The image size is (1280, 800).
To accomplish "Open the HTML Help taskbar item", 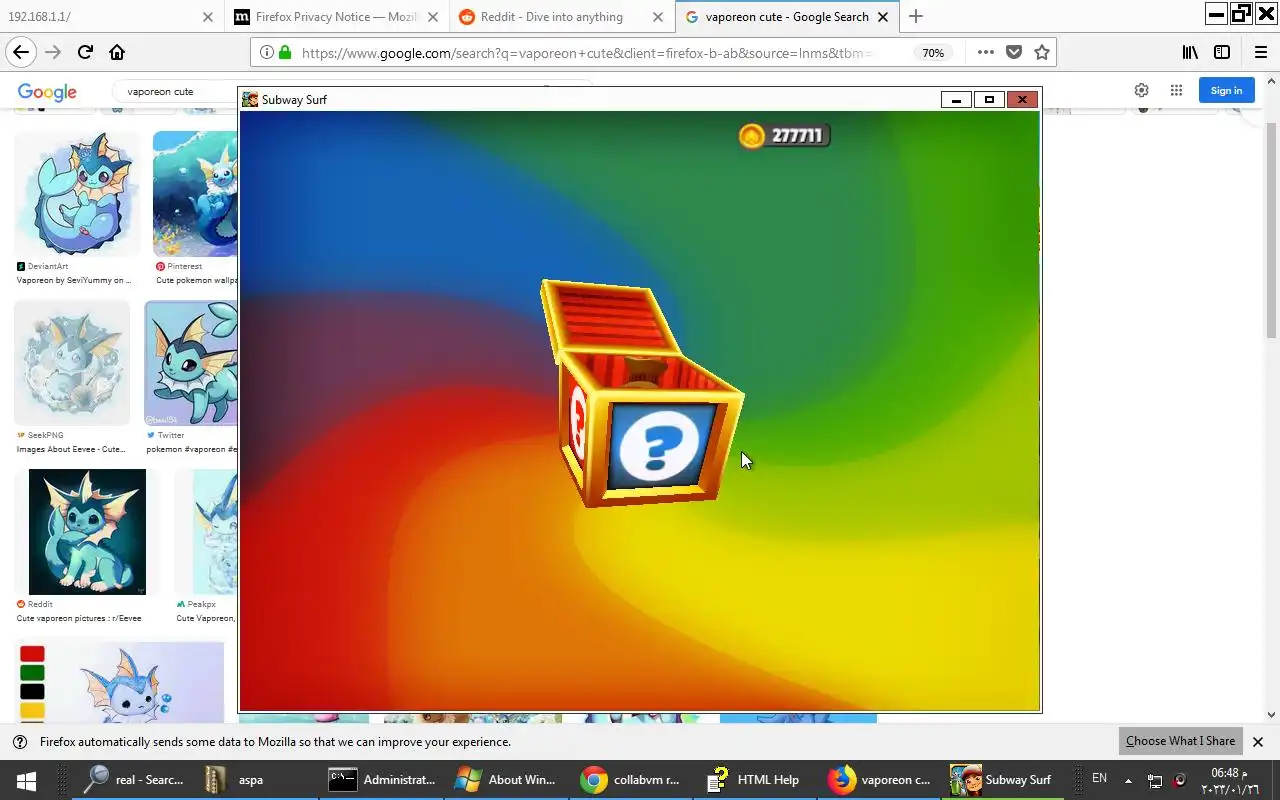I will pos(755,780).
